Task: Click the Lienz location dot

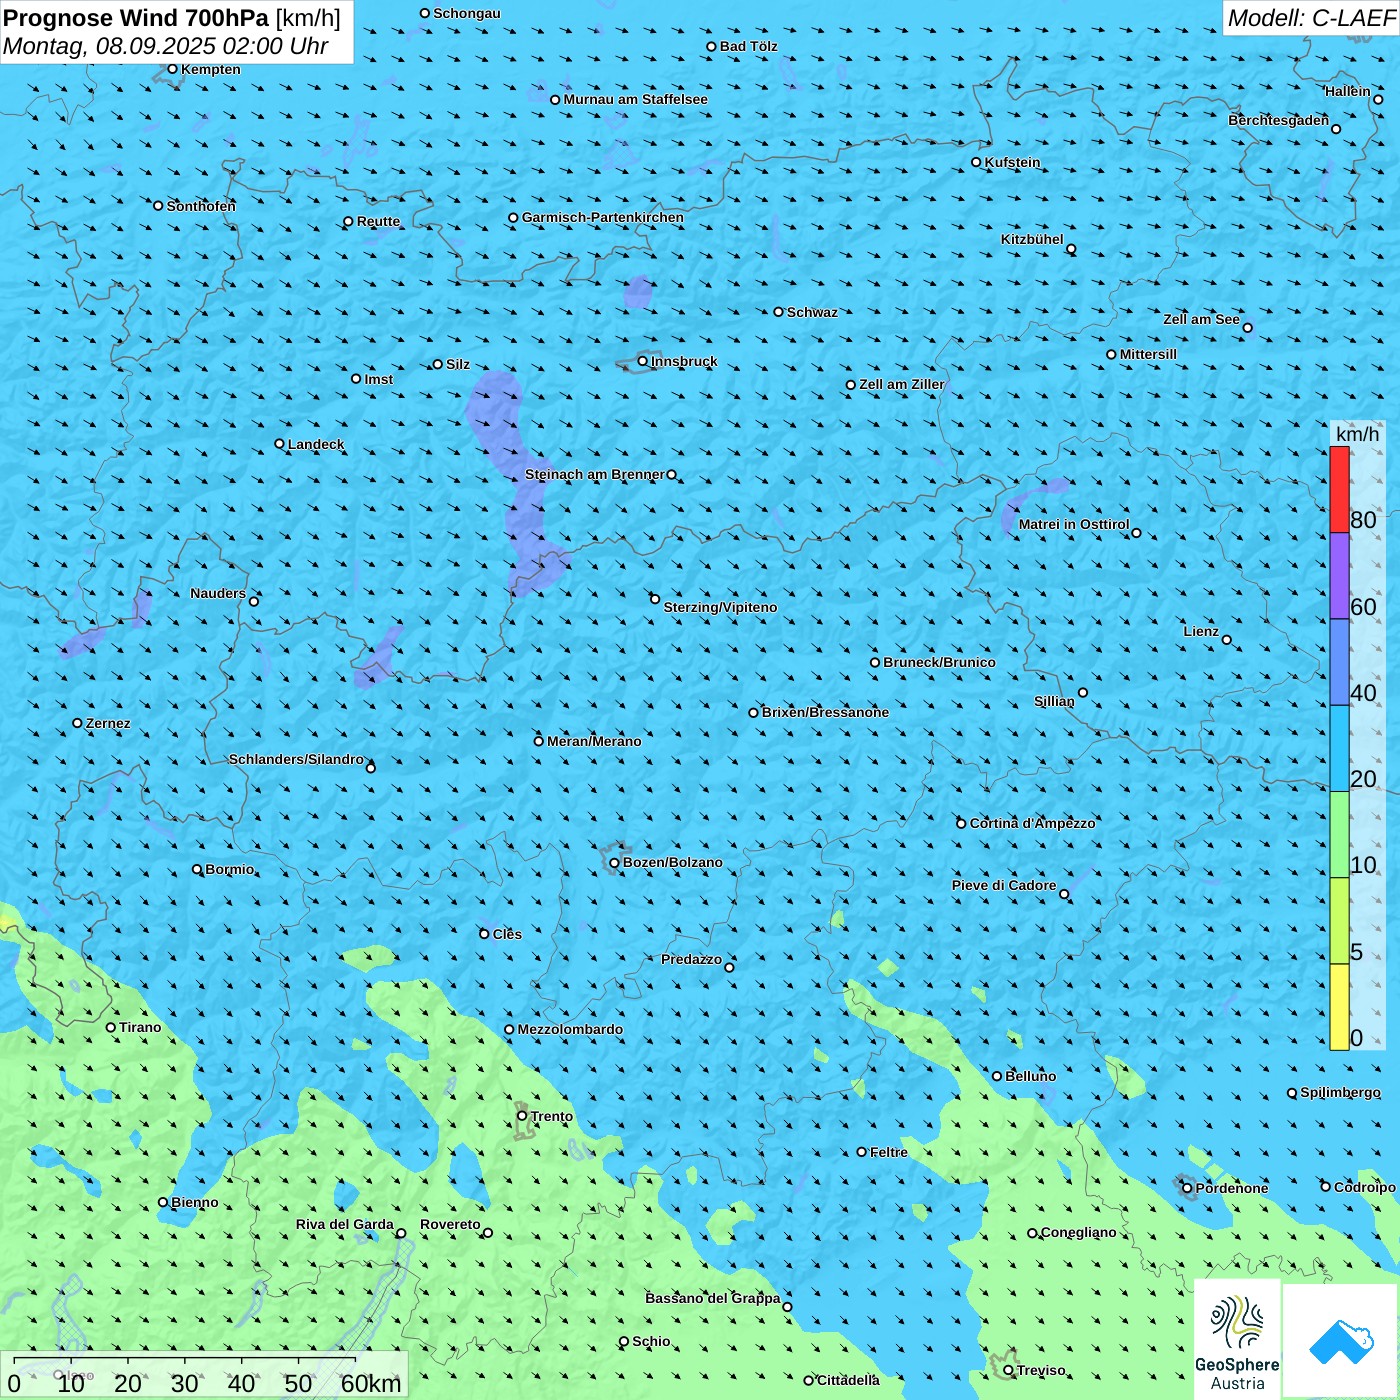Action: coord(1227,640)
